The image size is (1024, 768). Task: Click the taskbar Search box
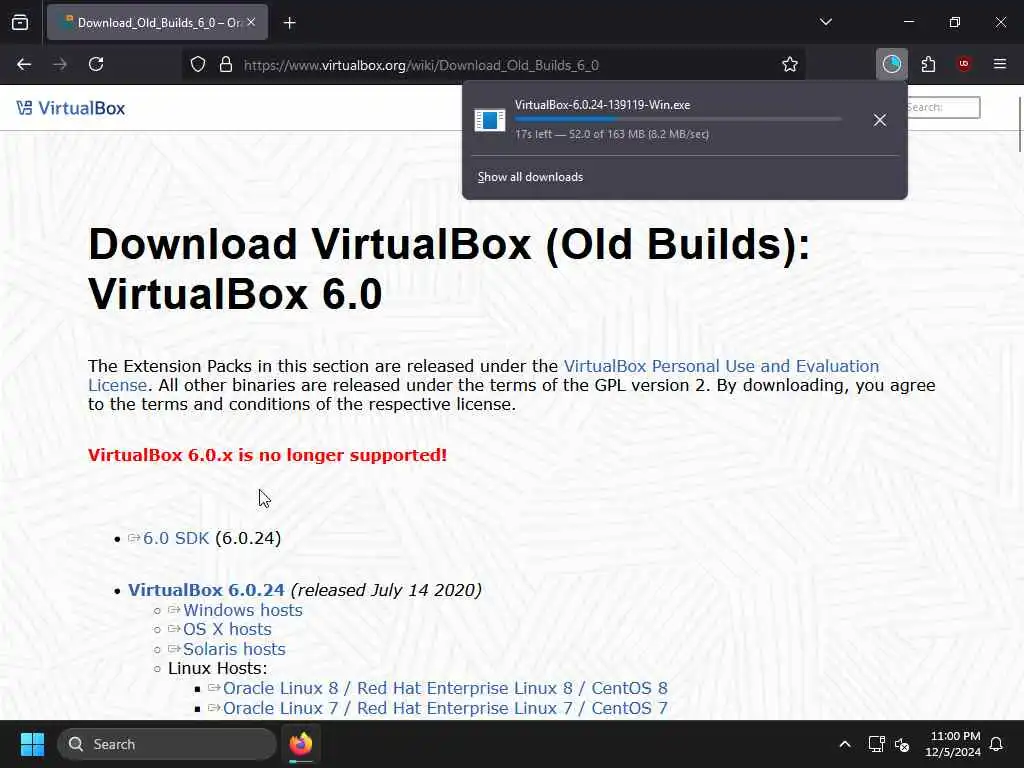pyautogui.click(x=167, y=744)
